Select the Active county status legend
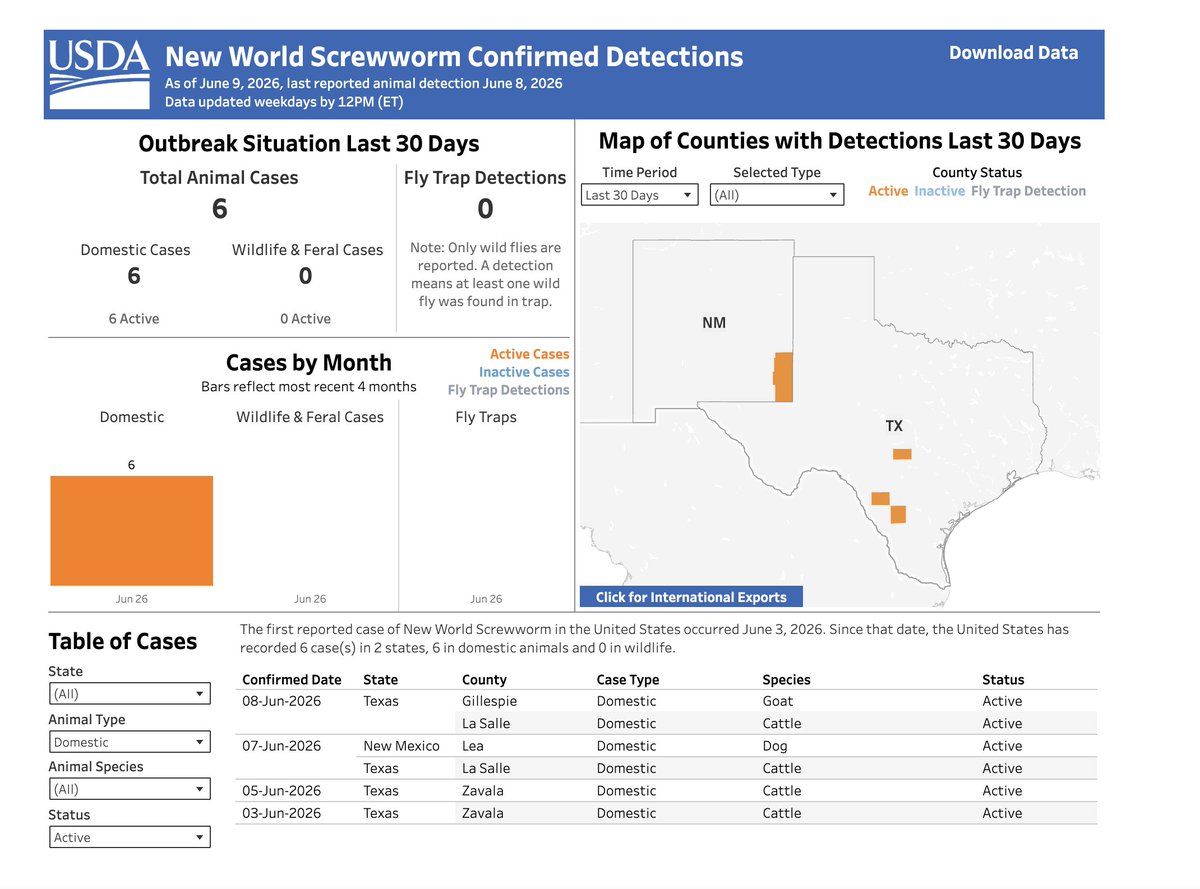The height and width of the screenshot is (889, 1200). pos(888,191)
